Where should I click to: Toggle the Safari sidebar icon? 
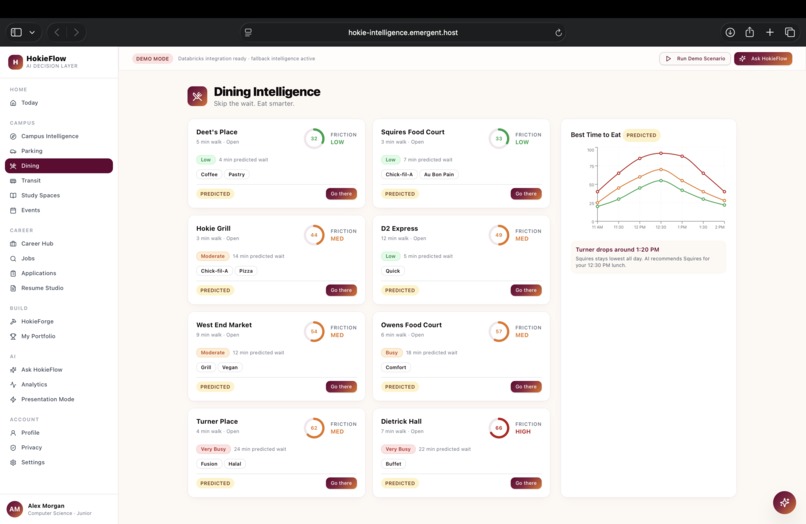(16, 32)
